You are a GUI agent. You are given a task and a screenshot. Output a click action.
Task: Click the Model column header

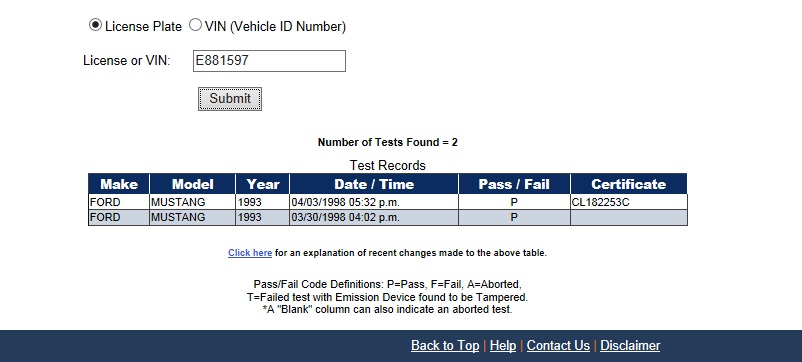coord(192,184)
